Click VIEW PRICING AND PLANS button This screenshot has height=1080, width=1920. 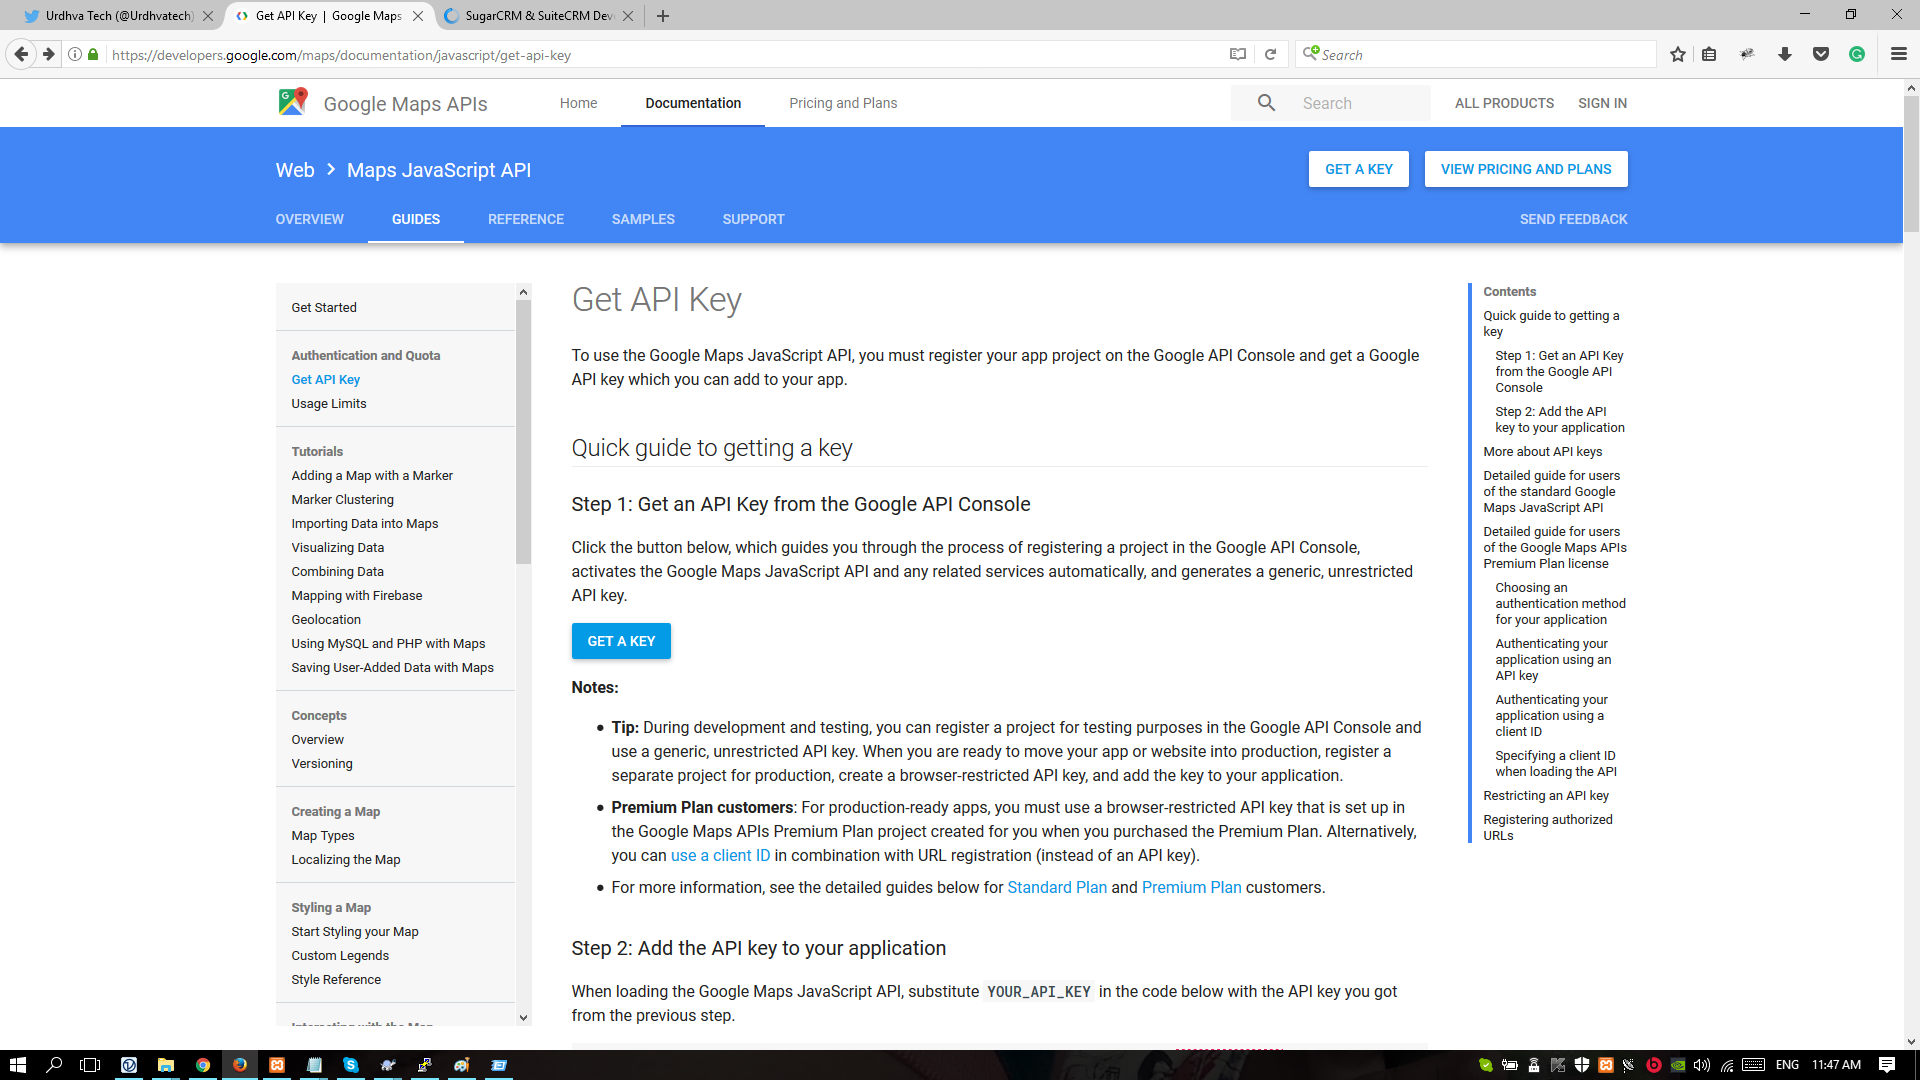[1526, 169]
